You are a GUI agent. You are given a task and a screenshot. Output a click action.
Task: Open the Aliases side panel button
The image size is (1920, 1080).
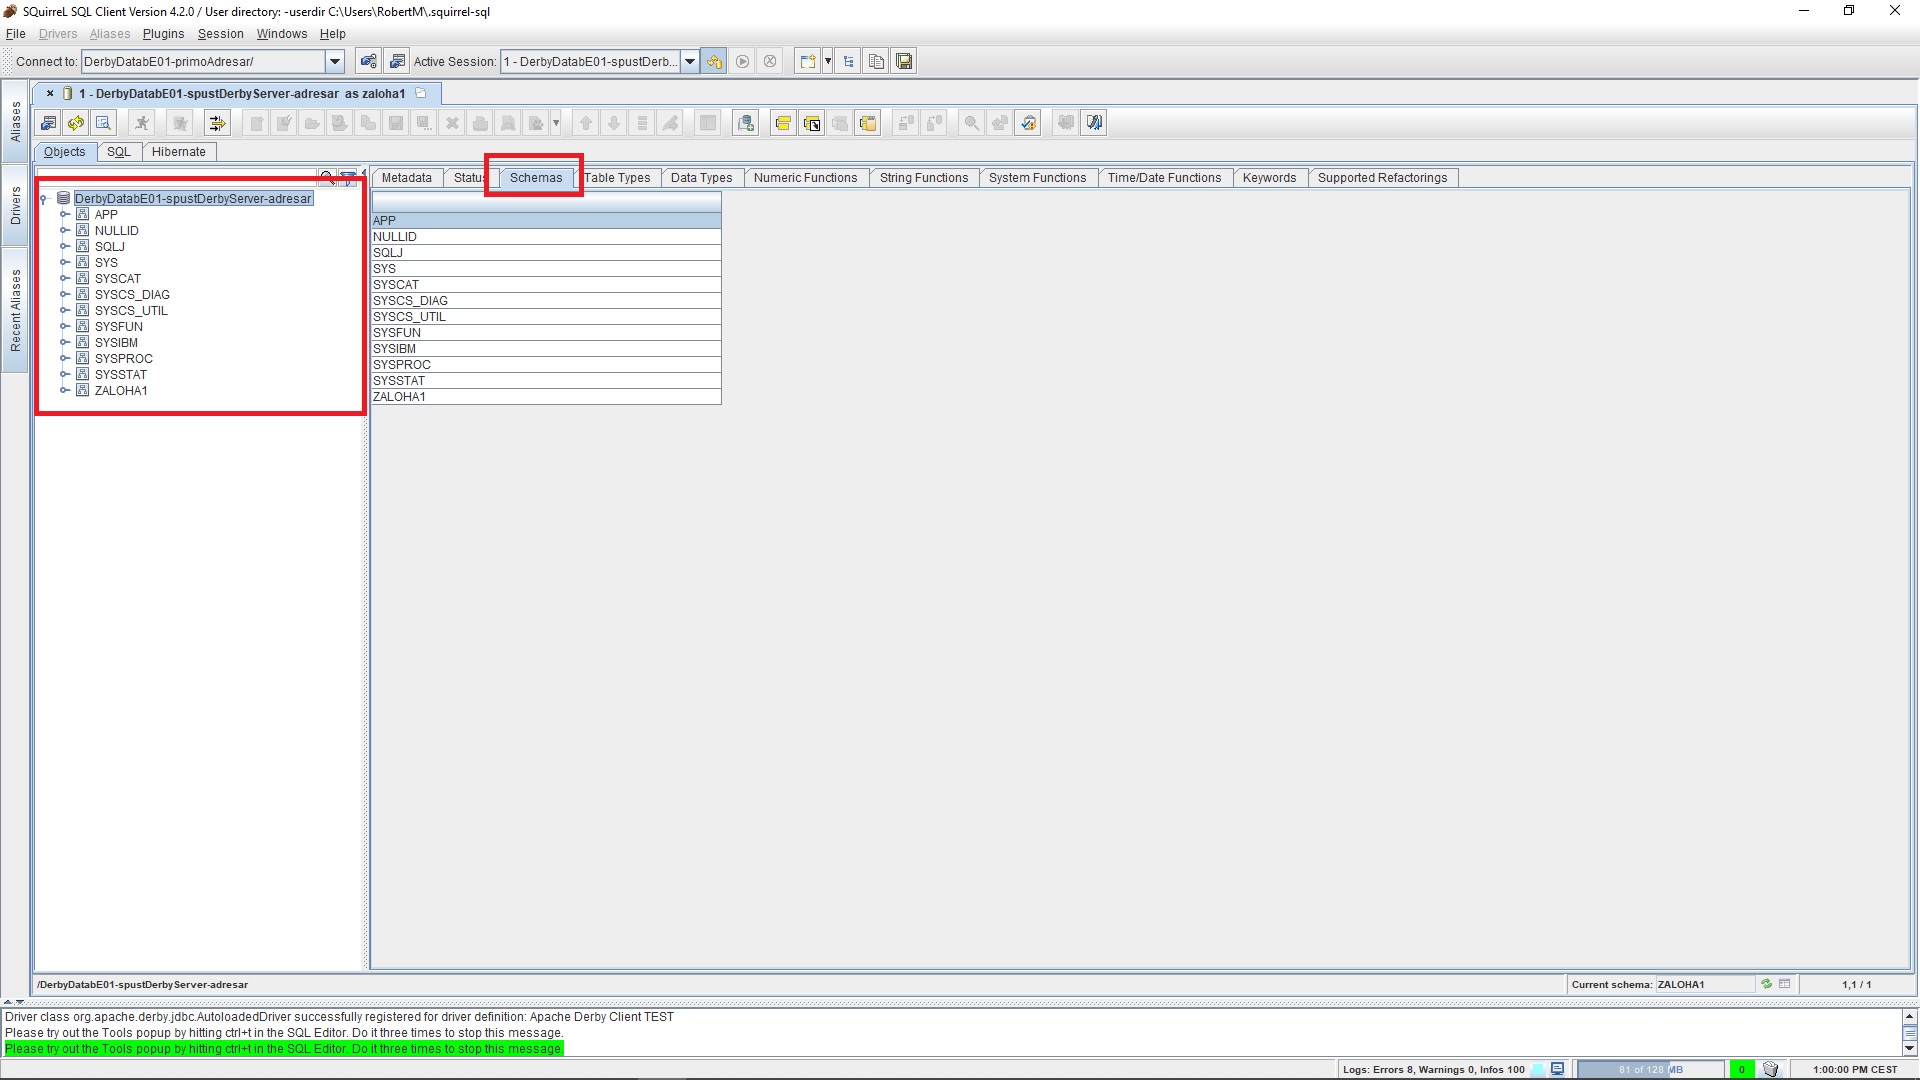click(x=15, y=122)
